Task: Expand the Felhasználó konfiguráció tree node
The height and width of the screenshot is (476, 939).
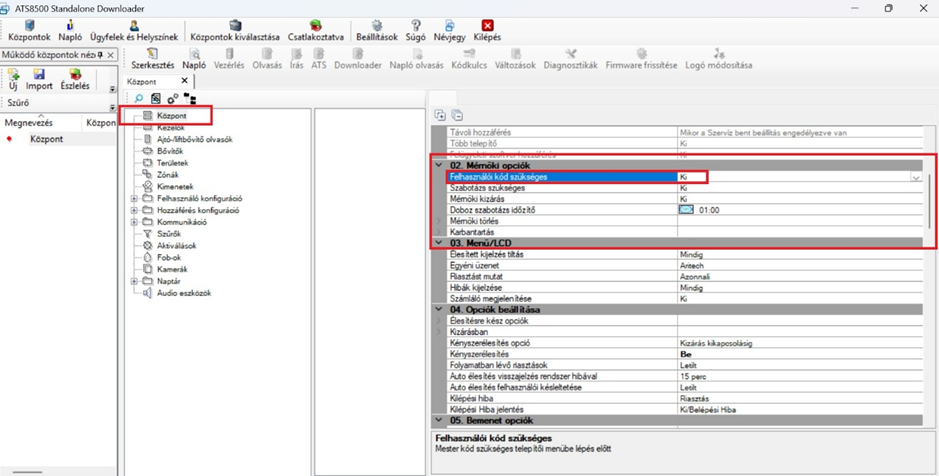Action: pos(134,199)
